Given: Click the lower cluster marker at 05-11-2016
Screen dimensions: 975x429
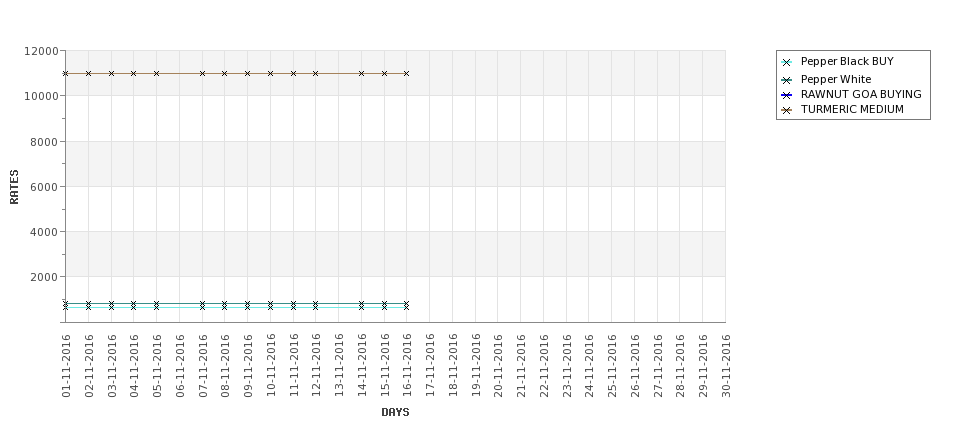Looking at the screenshot, I should [x=156, y=305].
